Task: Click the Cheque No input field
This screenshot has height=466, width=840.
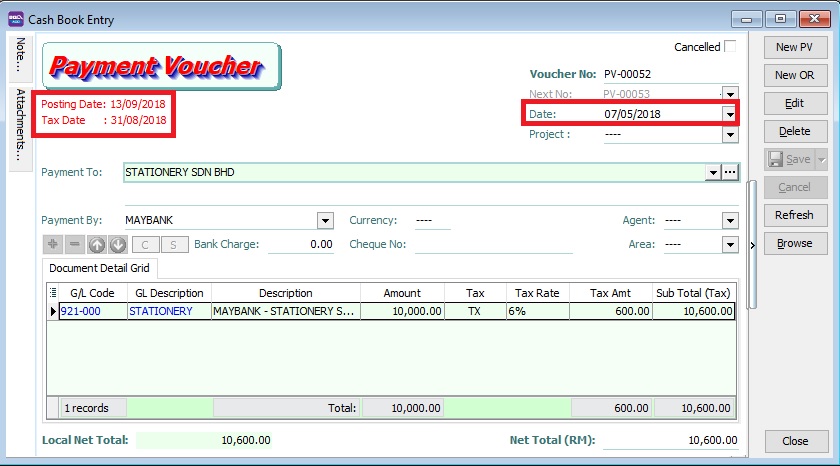Action: pos(493,244)
